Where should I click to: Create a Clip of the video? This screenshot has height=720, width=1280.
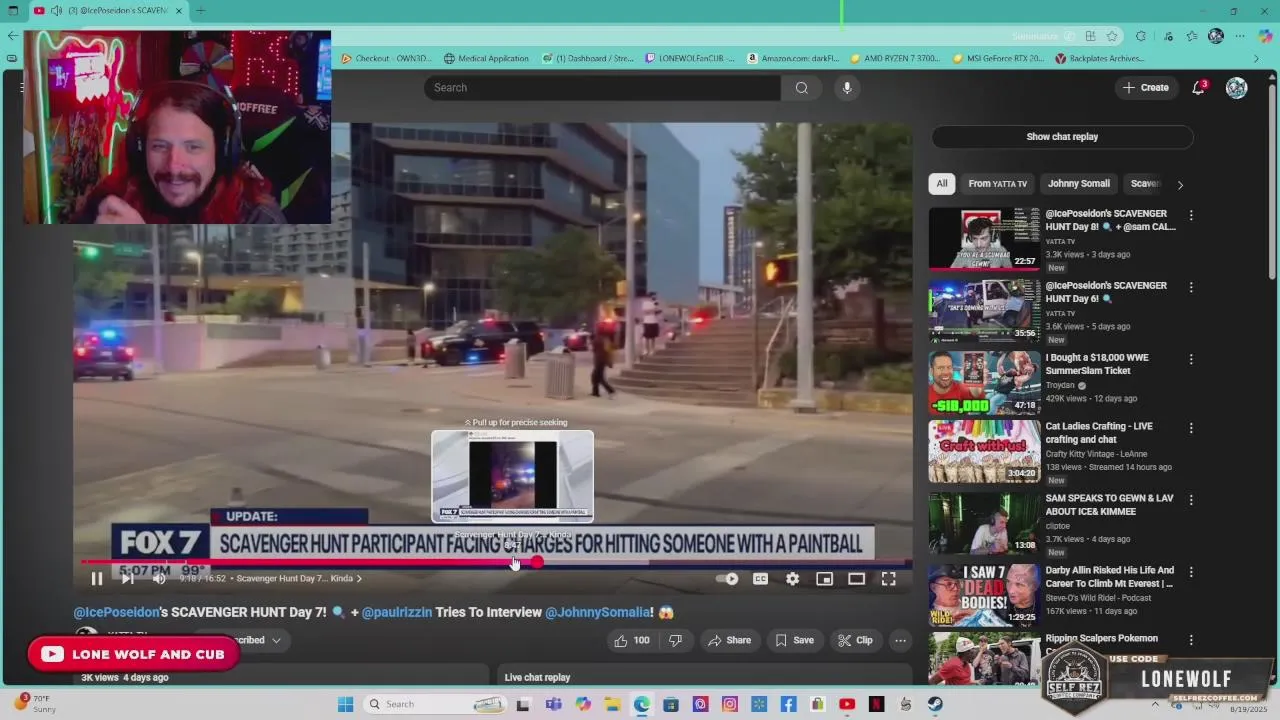click(x=855, y=640)
